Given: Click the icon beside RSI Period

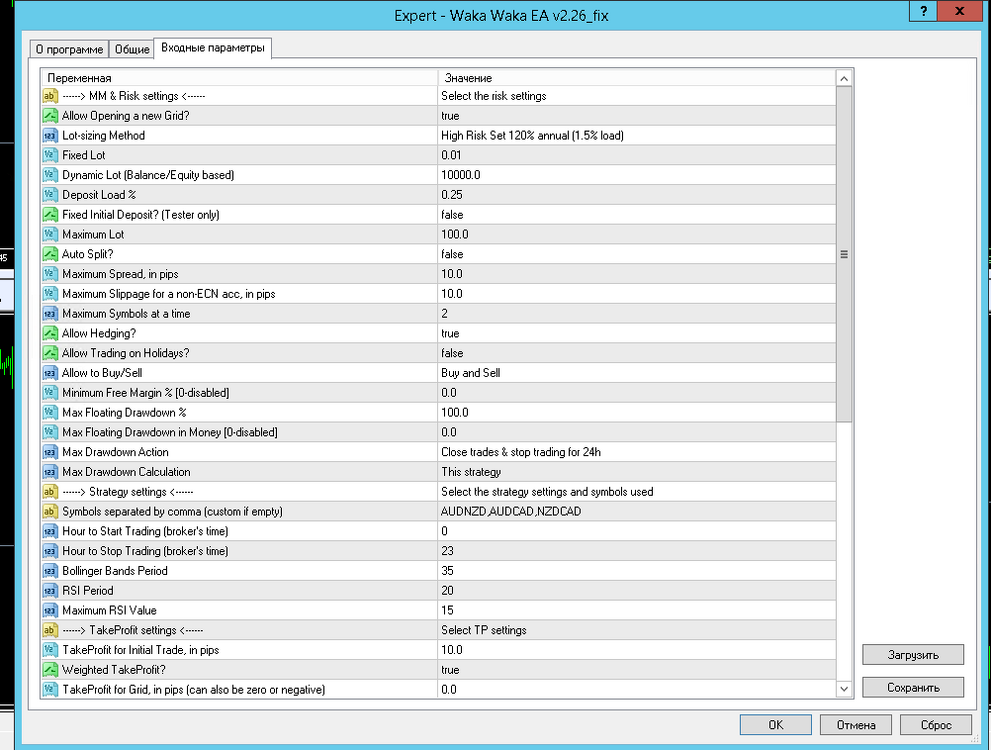Looking at the screenshot, I should point(50,591).
